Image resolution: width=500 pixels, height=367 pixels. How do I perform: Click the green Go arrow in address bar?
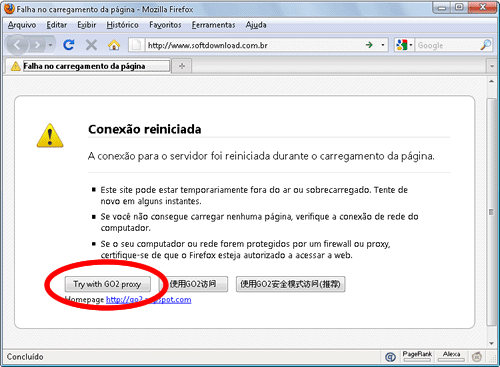click(369, 45)
